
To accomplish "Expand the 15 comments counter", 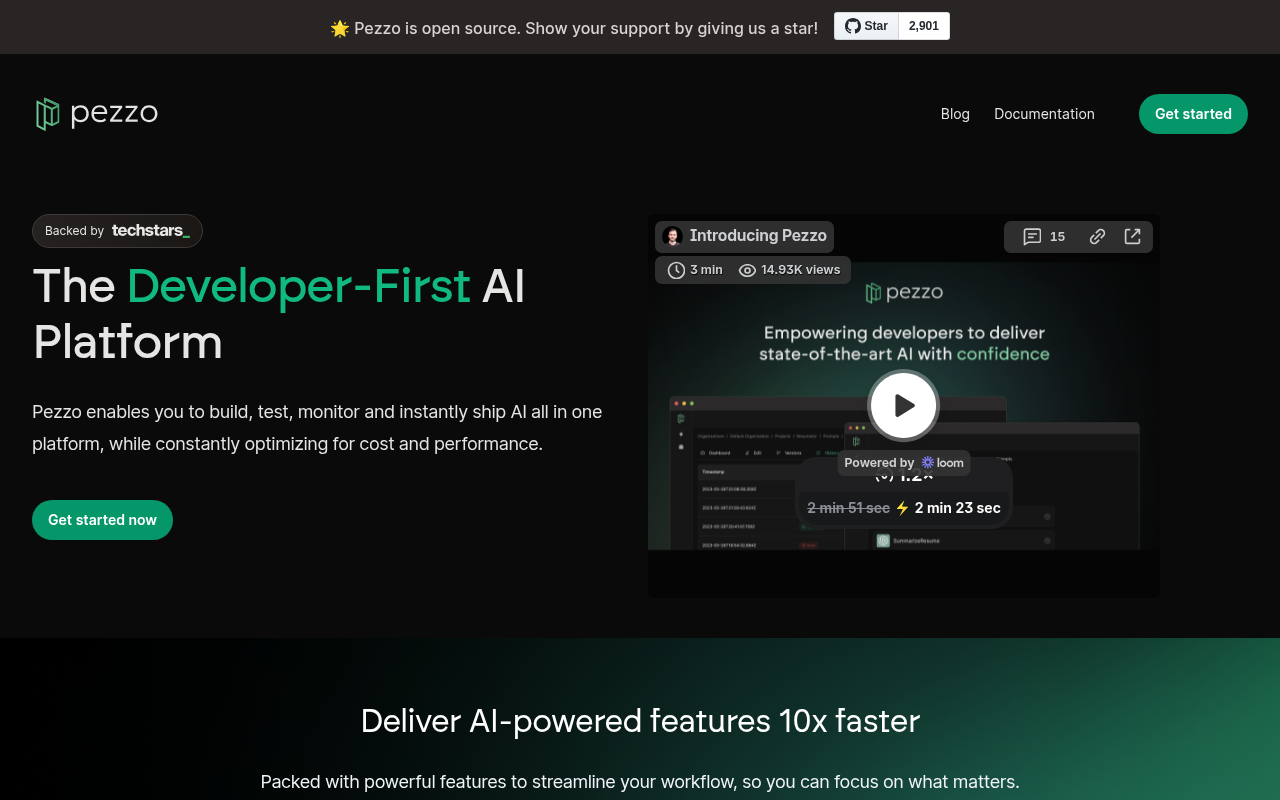I will click(1057, 236).
